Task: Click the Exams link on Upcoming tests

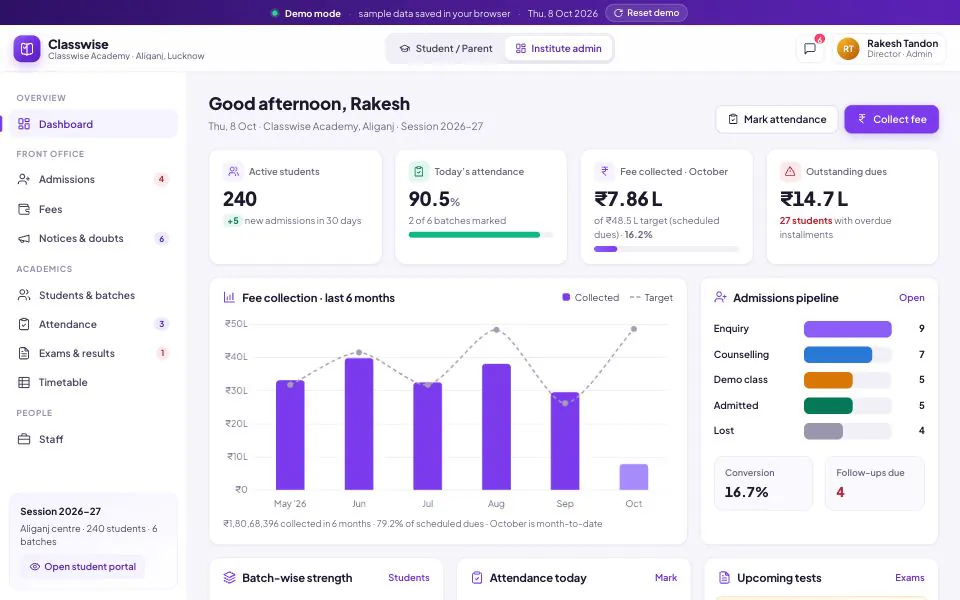Action: (910, 577)
